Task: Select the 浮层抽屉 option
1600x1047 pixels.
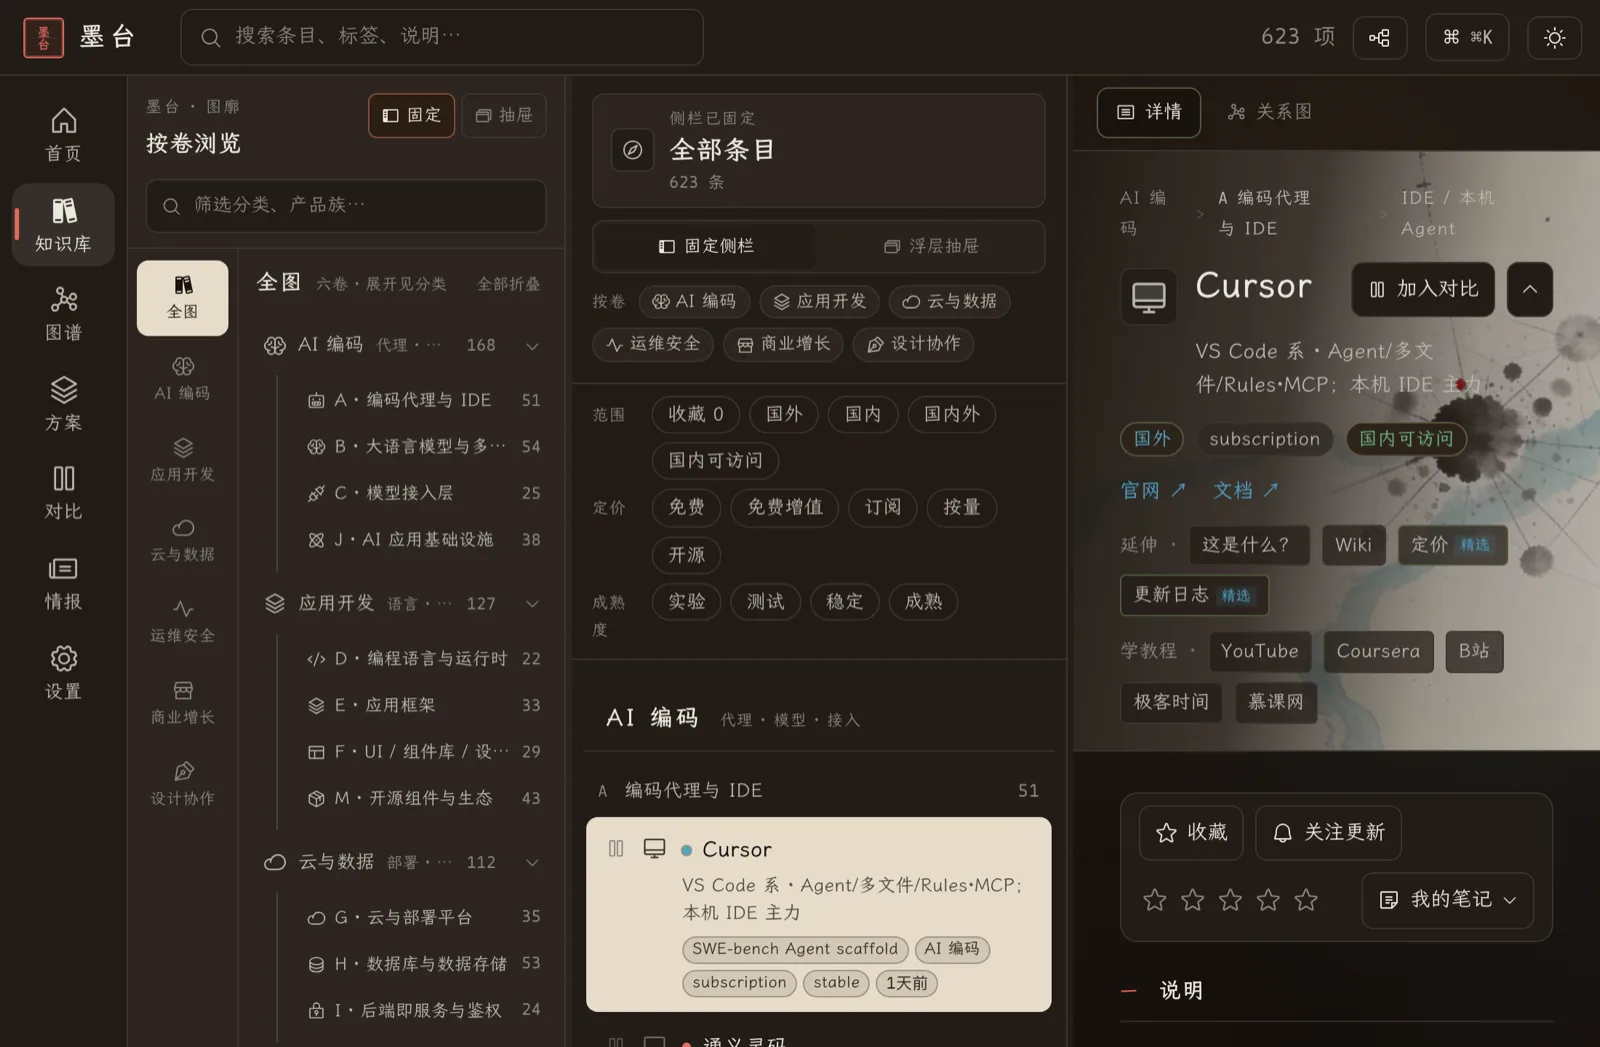Action: (x=931, y=246)
